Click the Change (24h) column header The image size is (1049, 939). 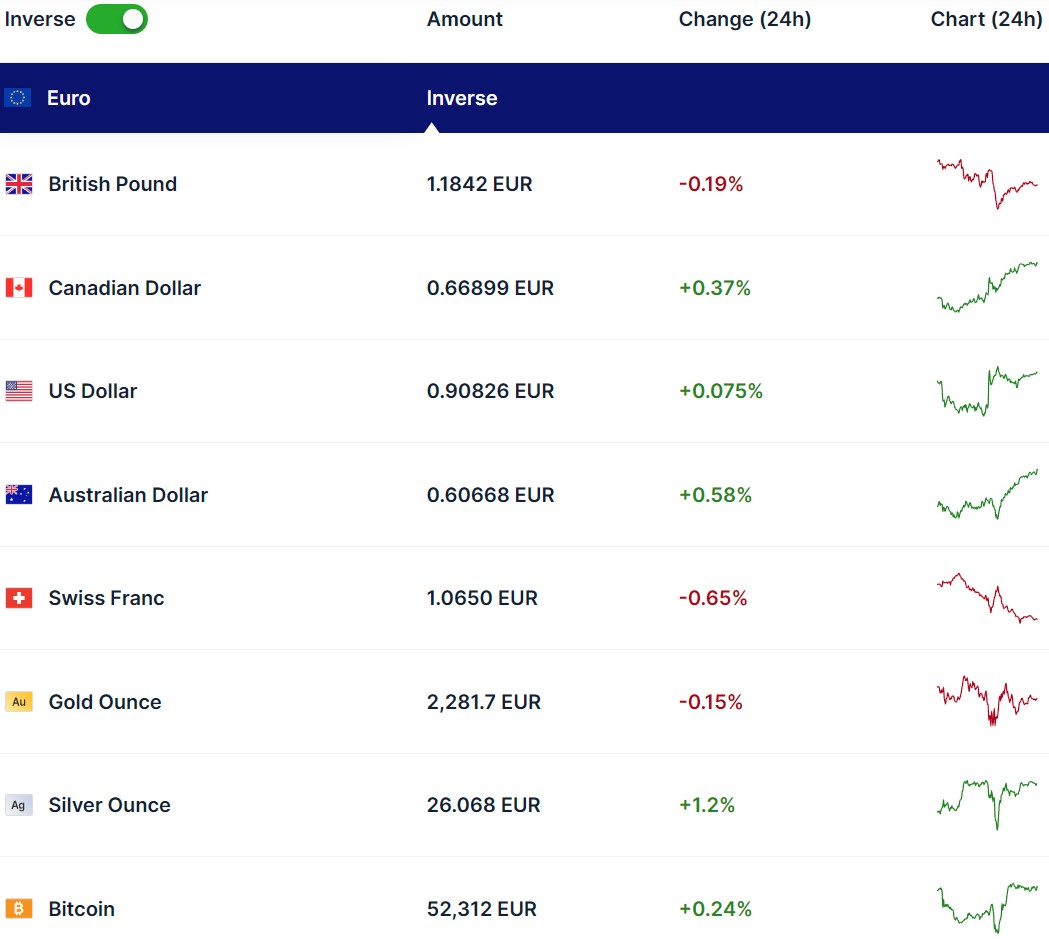pyautogui.click(x=745, y=19)
